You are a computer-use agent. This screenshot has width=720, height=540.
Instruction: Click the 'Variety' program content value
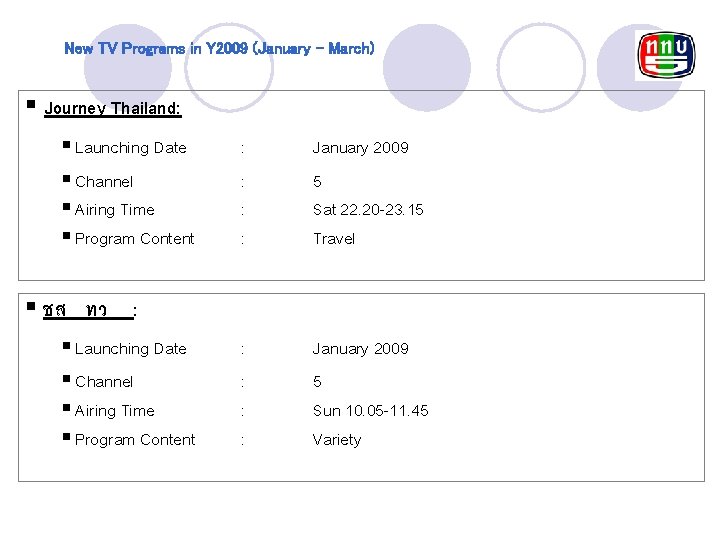click(336, 440)
